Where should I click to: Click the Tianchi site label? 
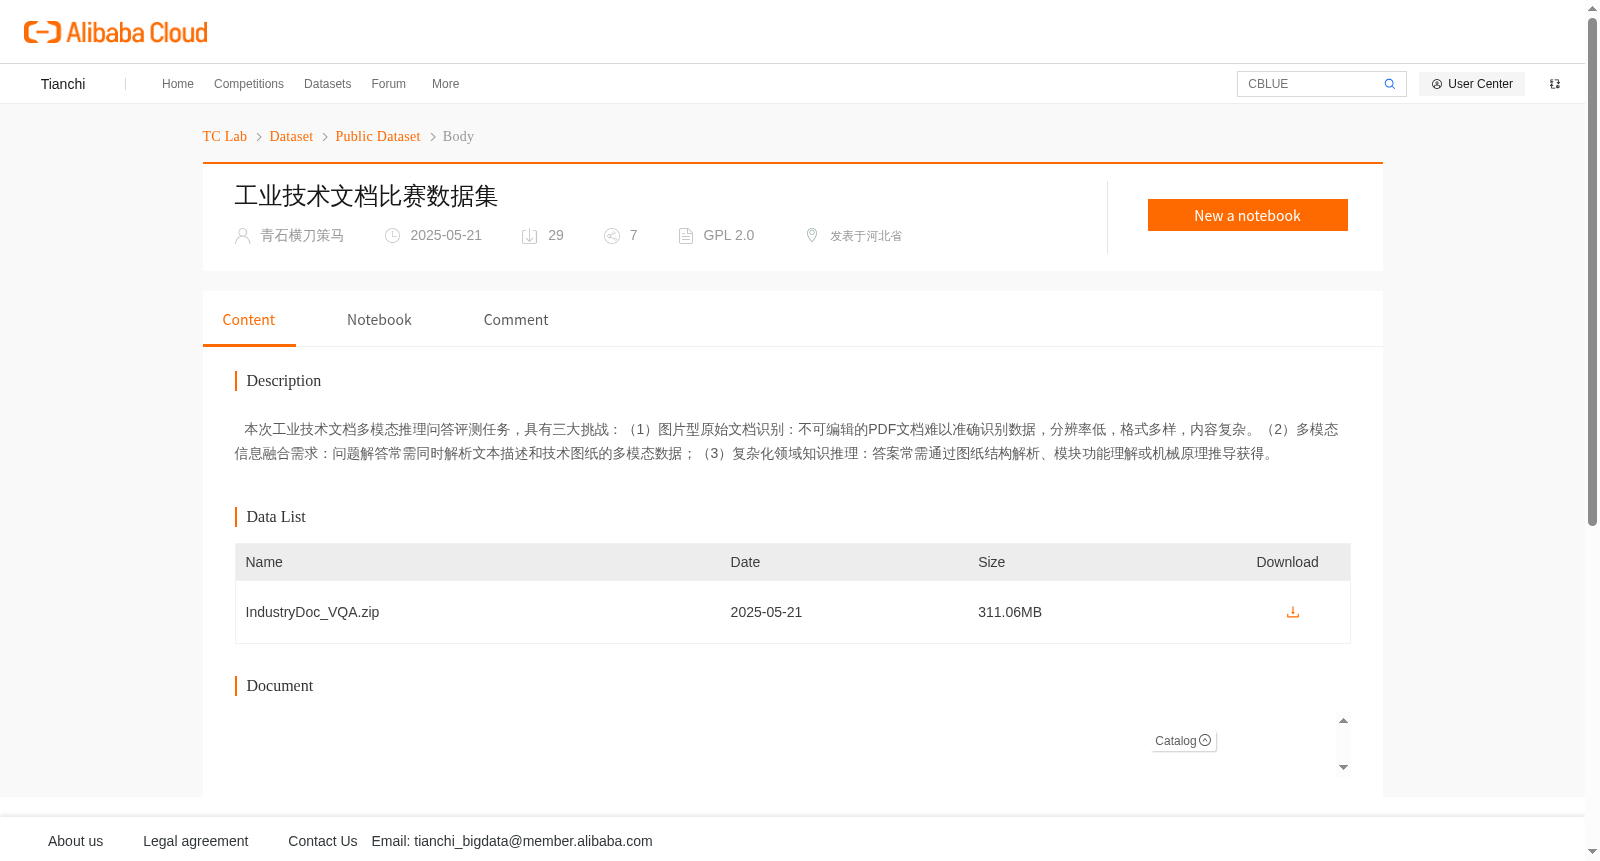tap(63, 84)
